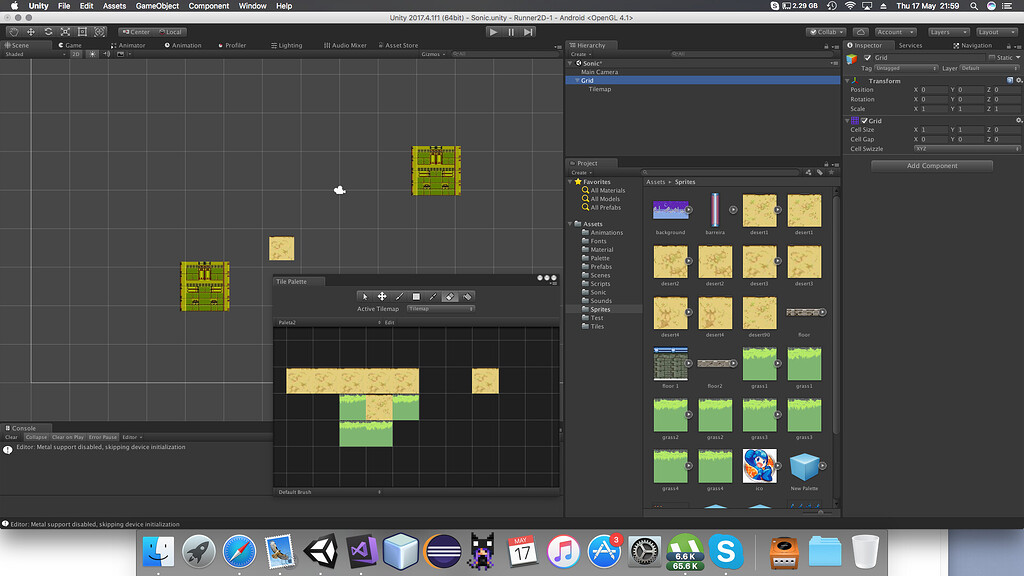Select the Rotate tool in the toolbar

[48, 32]
